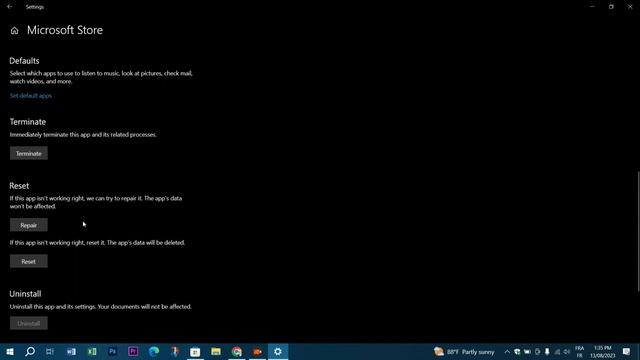Open Microsoft Edge from the taskbar
Viewport: 640px width, 360px height.
154,351
